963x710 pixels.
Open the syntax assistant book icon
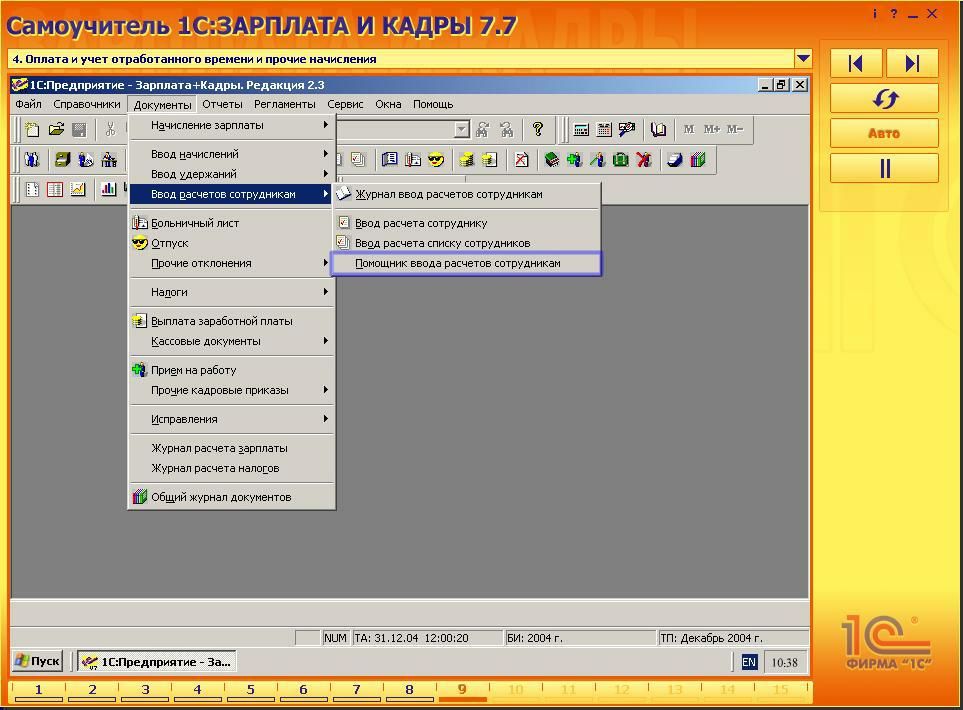coord(658,129)
